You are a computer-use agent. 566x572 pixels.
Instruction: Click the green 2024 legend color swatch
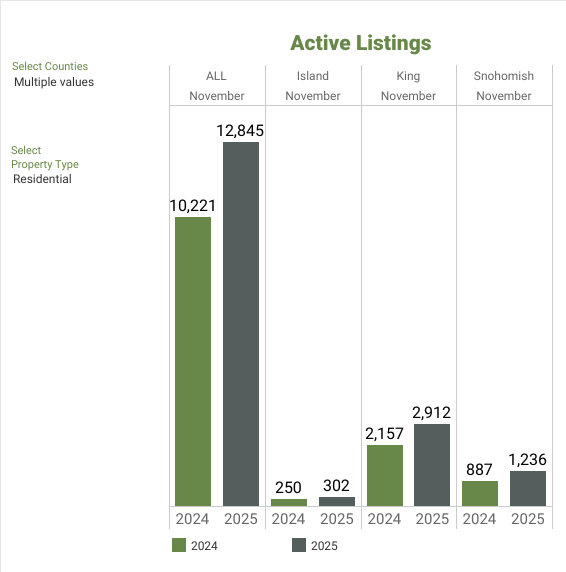[x=179, y=545]
